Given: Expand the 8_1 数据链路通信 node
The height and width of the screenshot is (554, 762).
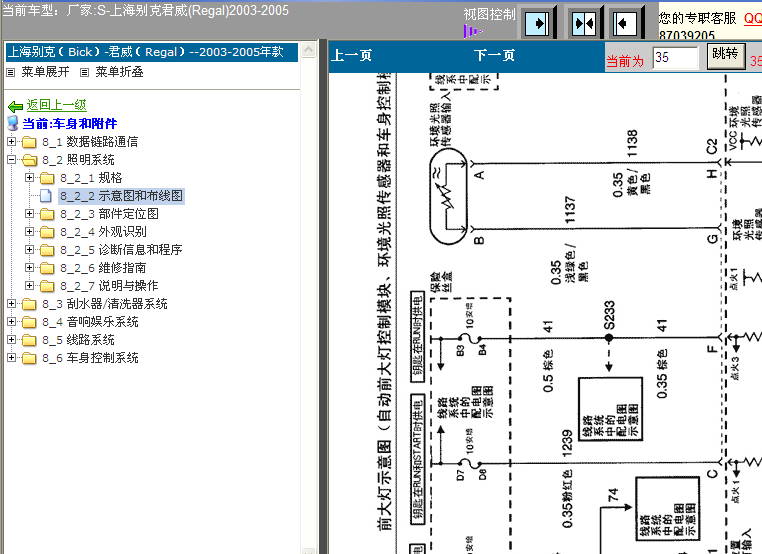Looking at the screenshot, I should pyautogui.click(x=12, y=141).
